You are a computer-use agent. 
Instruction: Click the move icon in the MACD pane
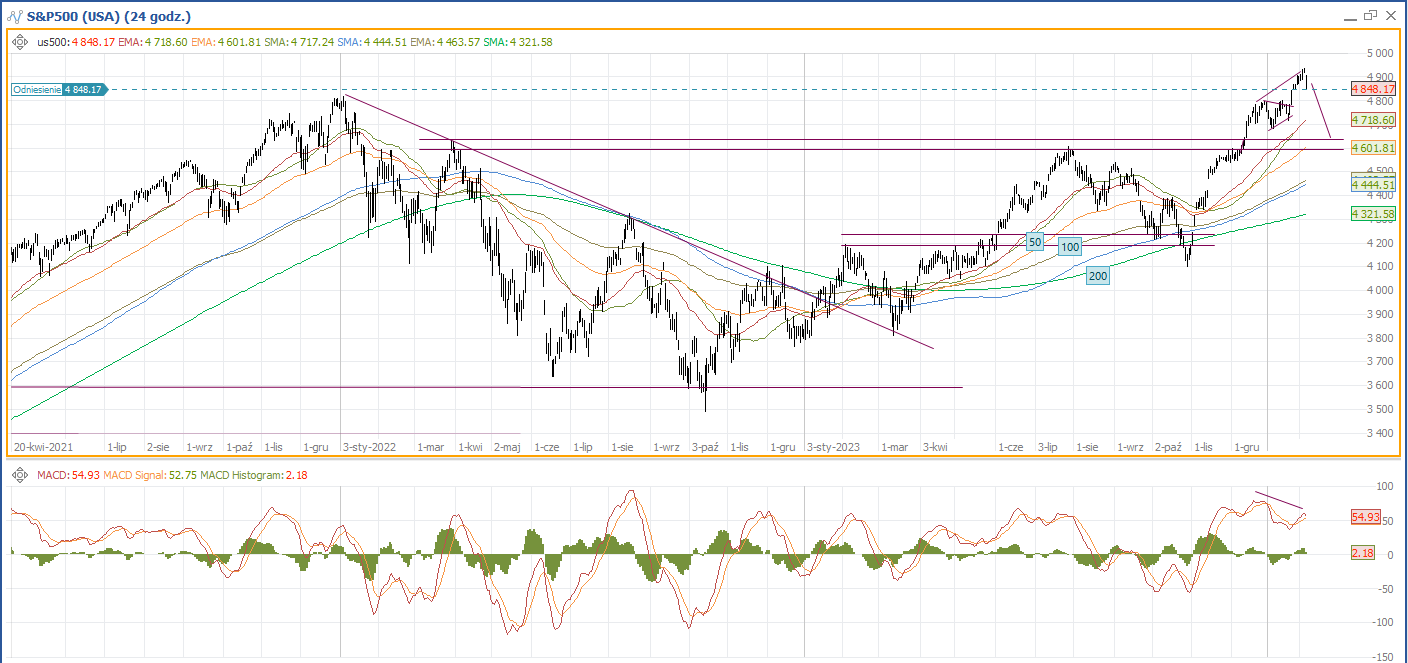(x=20, y=475)
